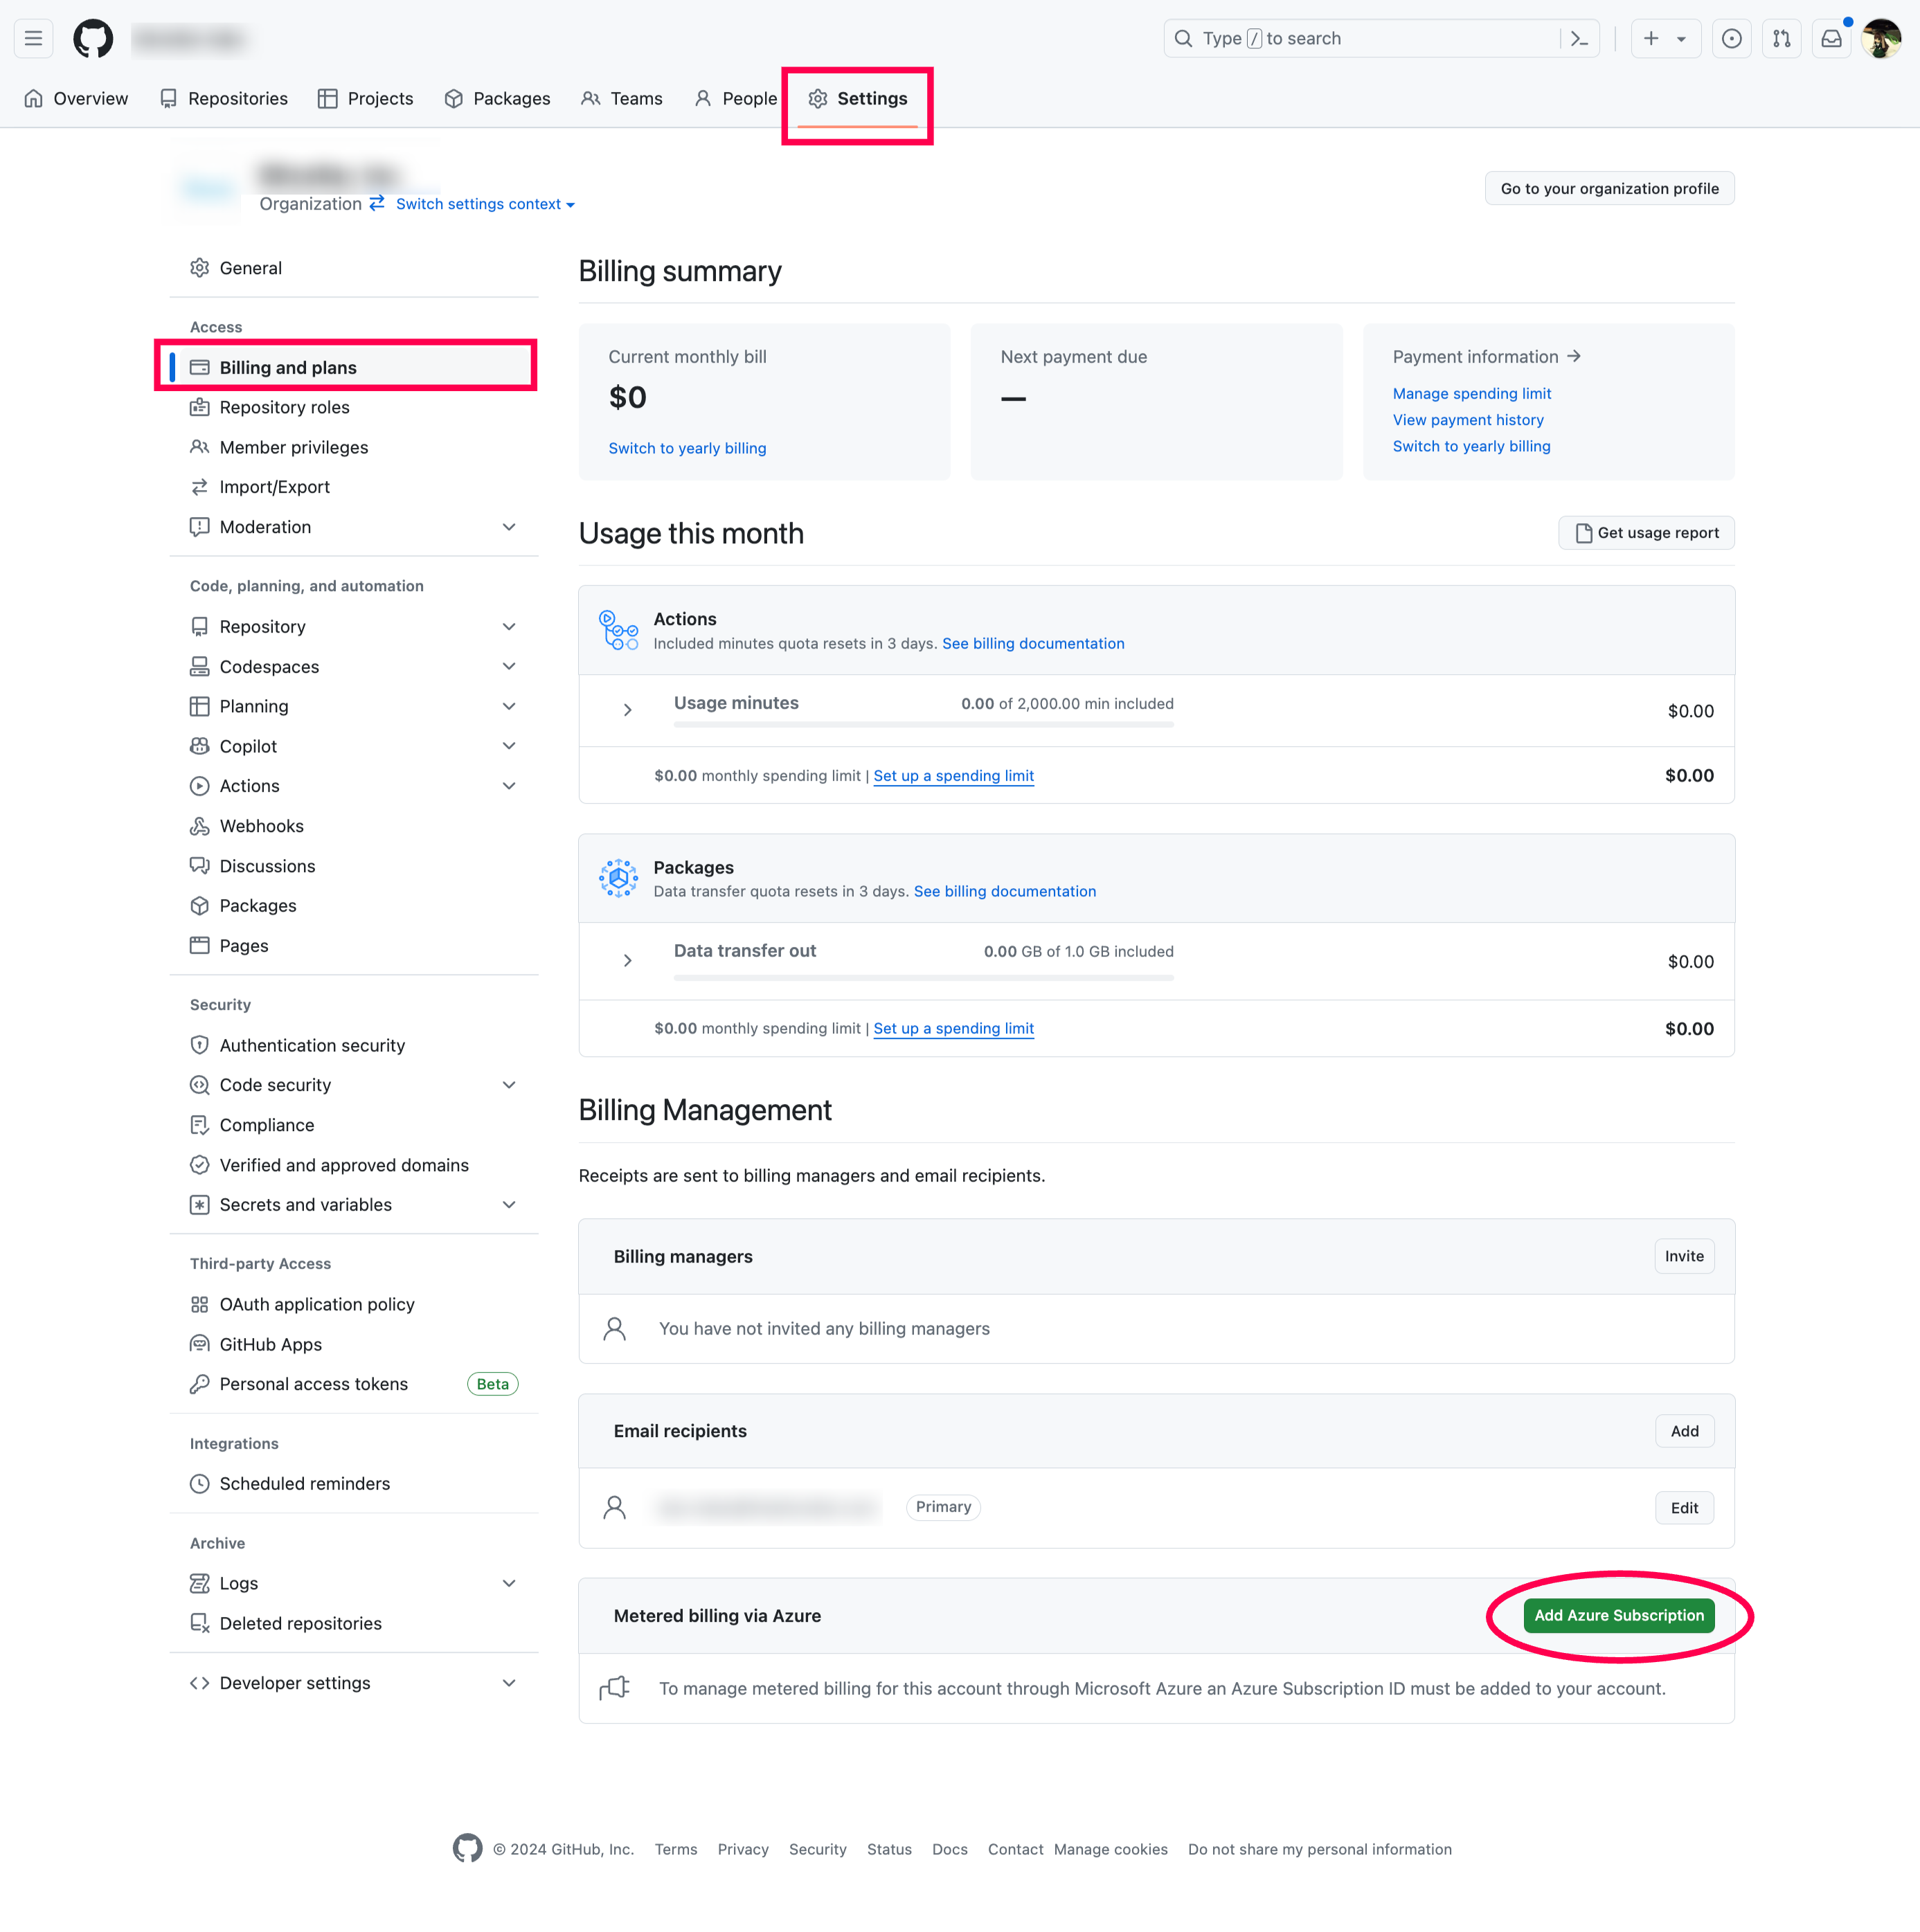
Task: Expand the Usage minutes row details
Action: 627,710
